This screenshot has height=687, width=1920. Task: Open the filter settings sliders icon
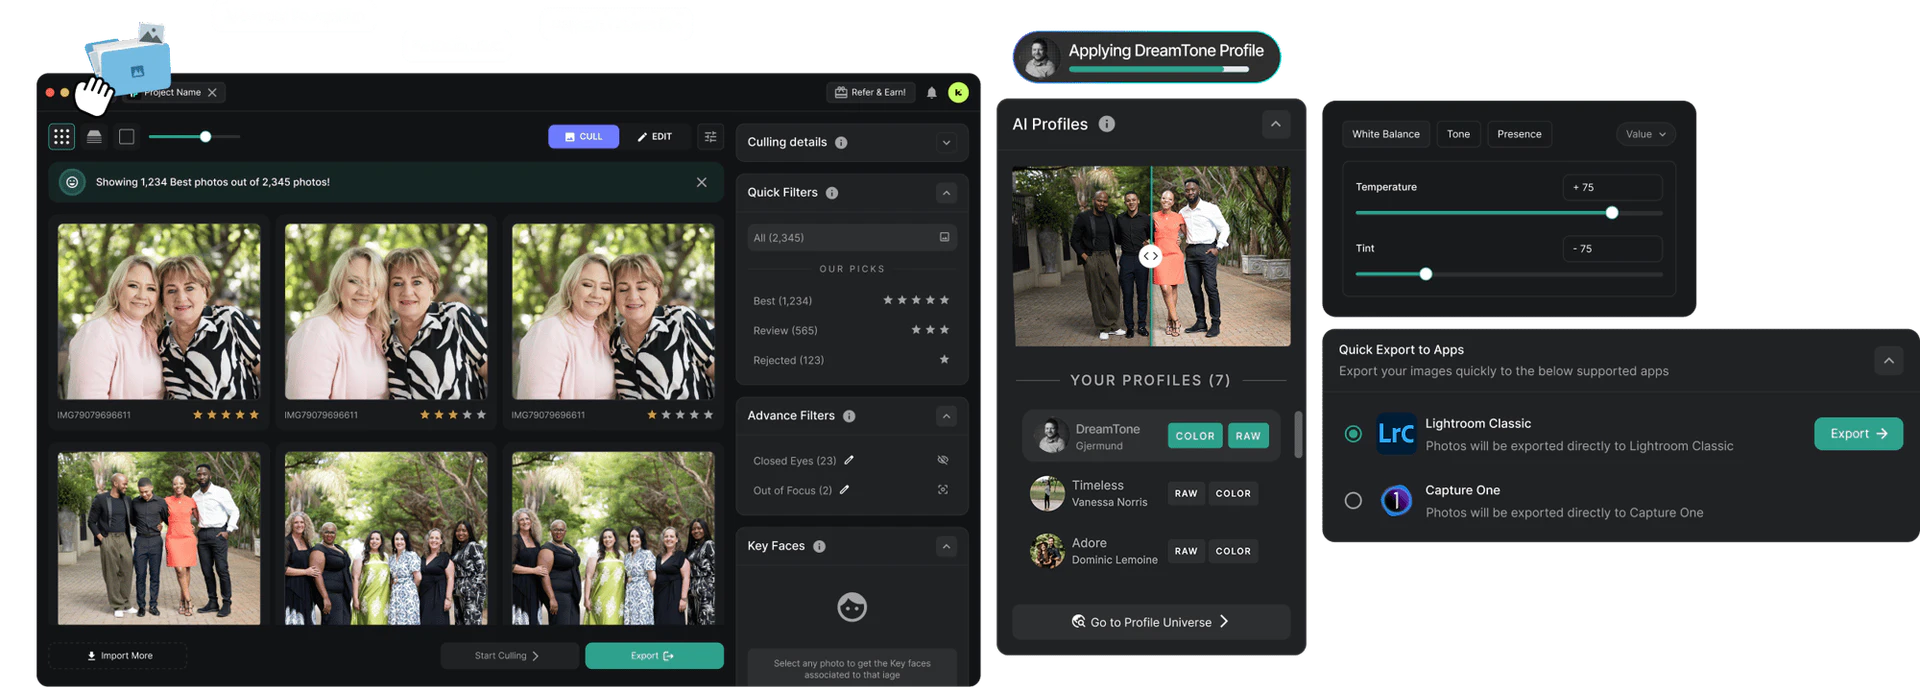(710, 136)
